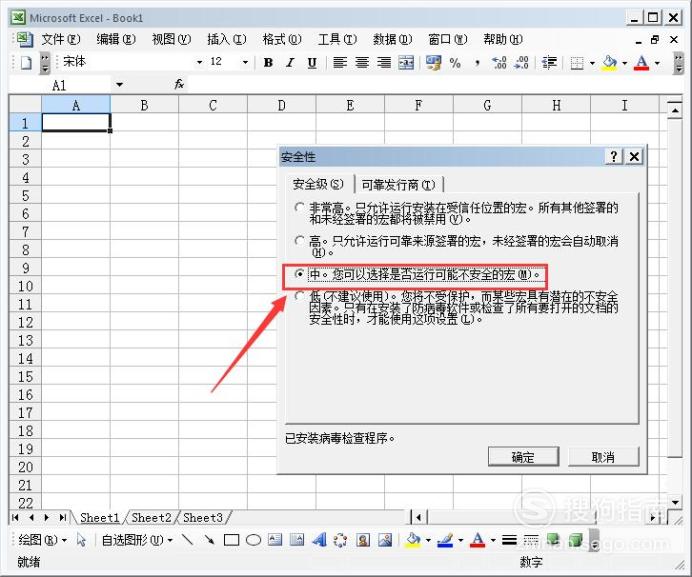Image resolution: width=692 pixels, height=577 pixels.
Task: Apply Drawing toolbar blue Line Color
Action: click(445, 540)
